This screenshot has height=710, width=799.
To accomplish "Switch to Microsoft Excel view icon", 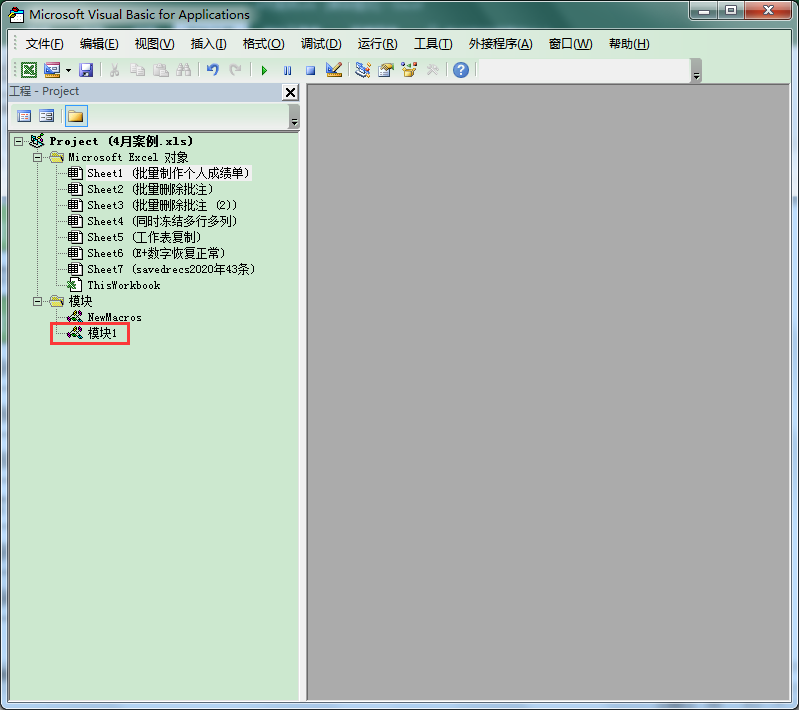I will (x=29, y=70).
